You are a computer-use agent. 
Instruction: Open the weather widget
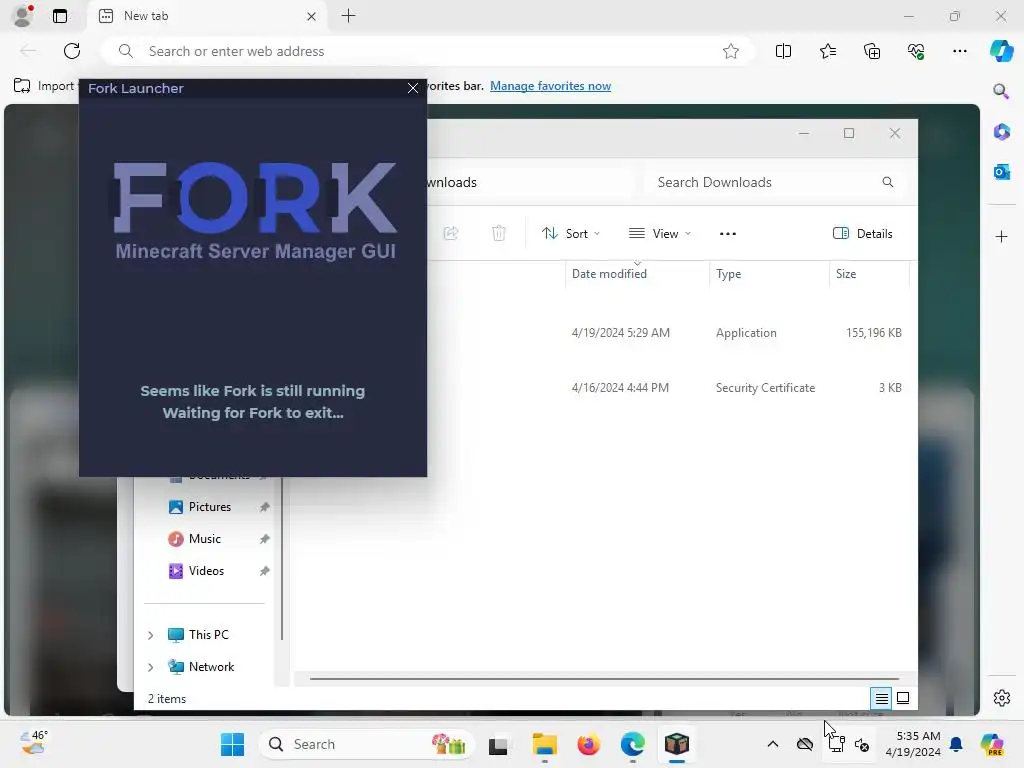coord(33,744)
